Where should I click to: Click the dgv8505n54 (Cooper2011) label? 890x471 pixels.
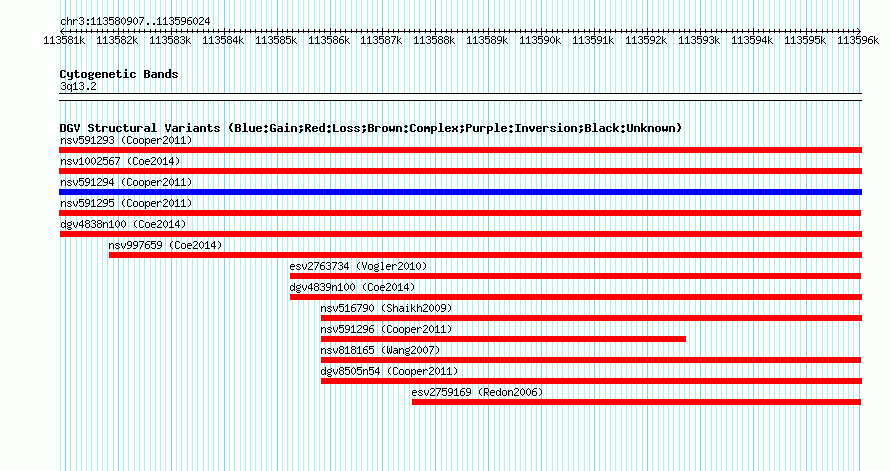(389, 371)
